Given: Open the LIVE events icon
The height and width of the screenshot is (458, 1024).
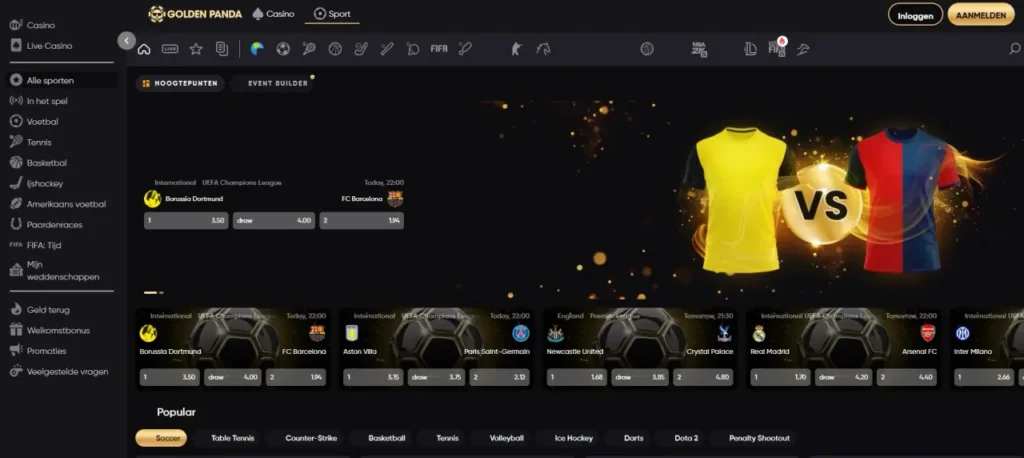Looking at the screenshot, I should tap(170, 48).
